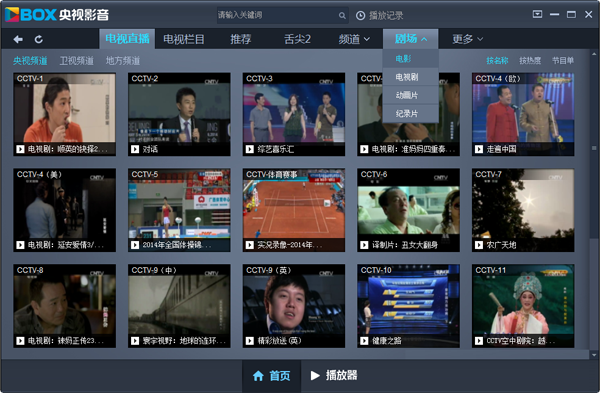This screenshot has height=393, width=600.
Task: Show 央视频道 channel list
Action: [30, 61]
